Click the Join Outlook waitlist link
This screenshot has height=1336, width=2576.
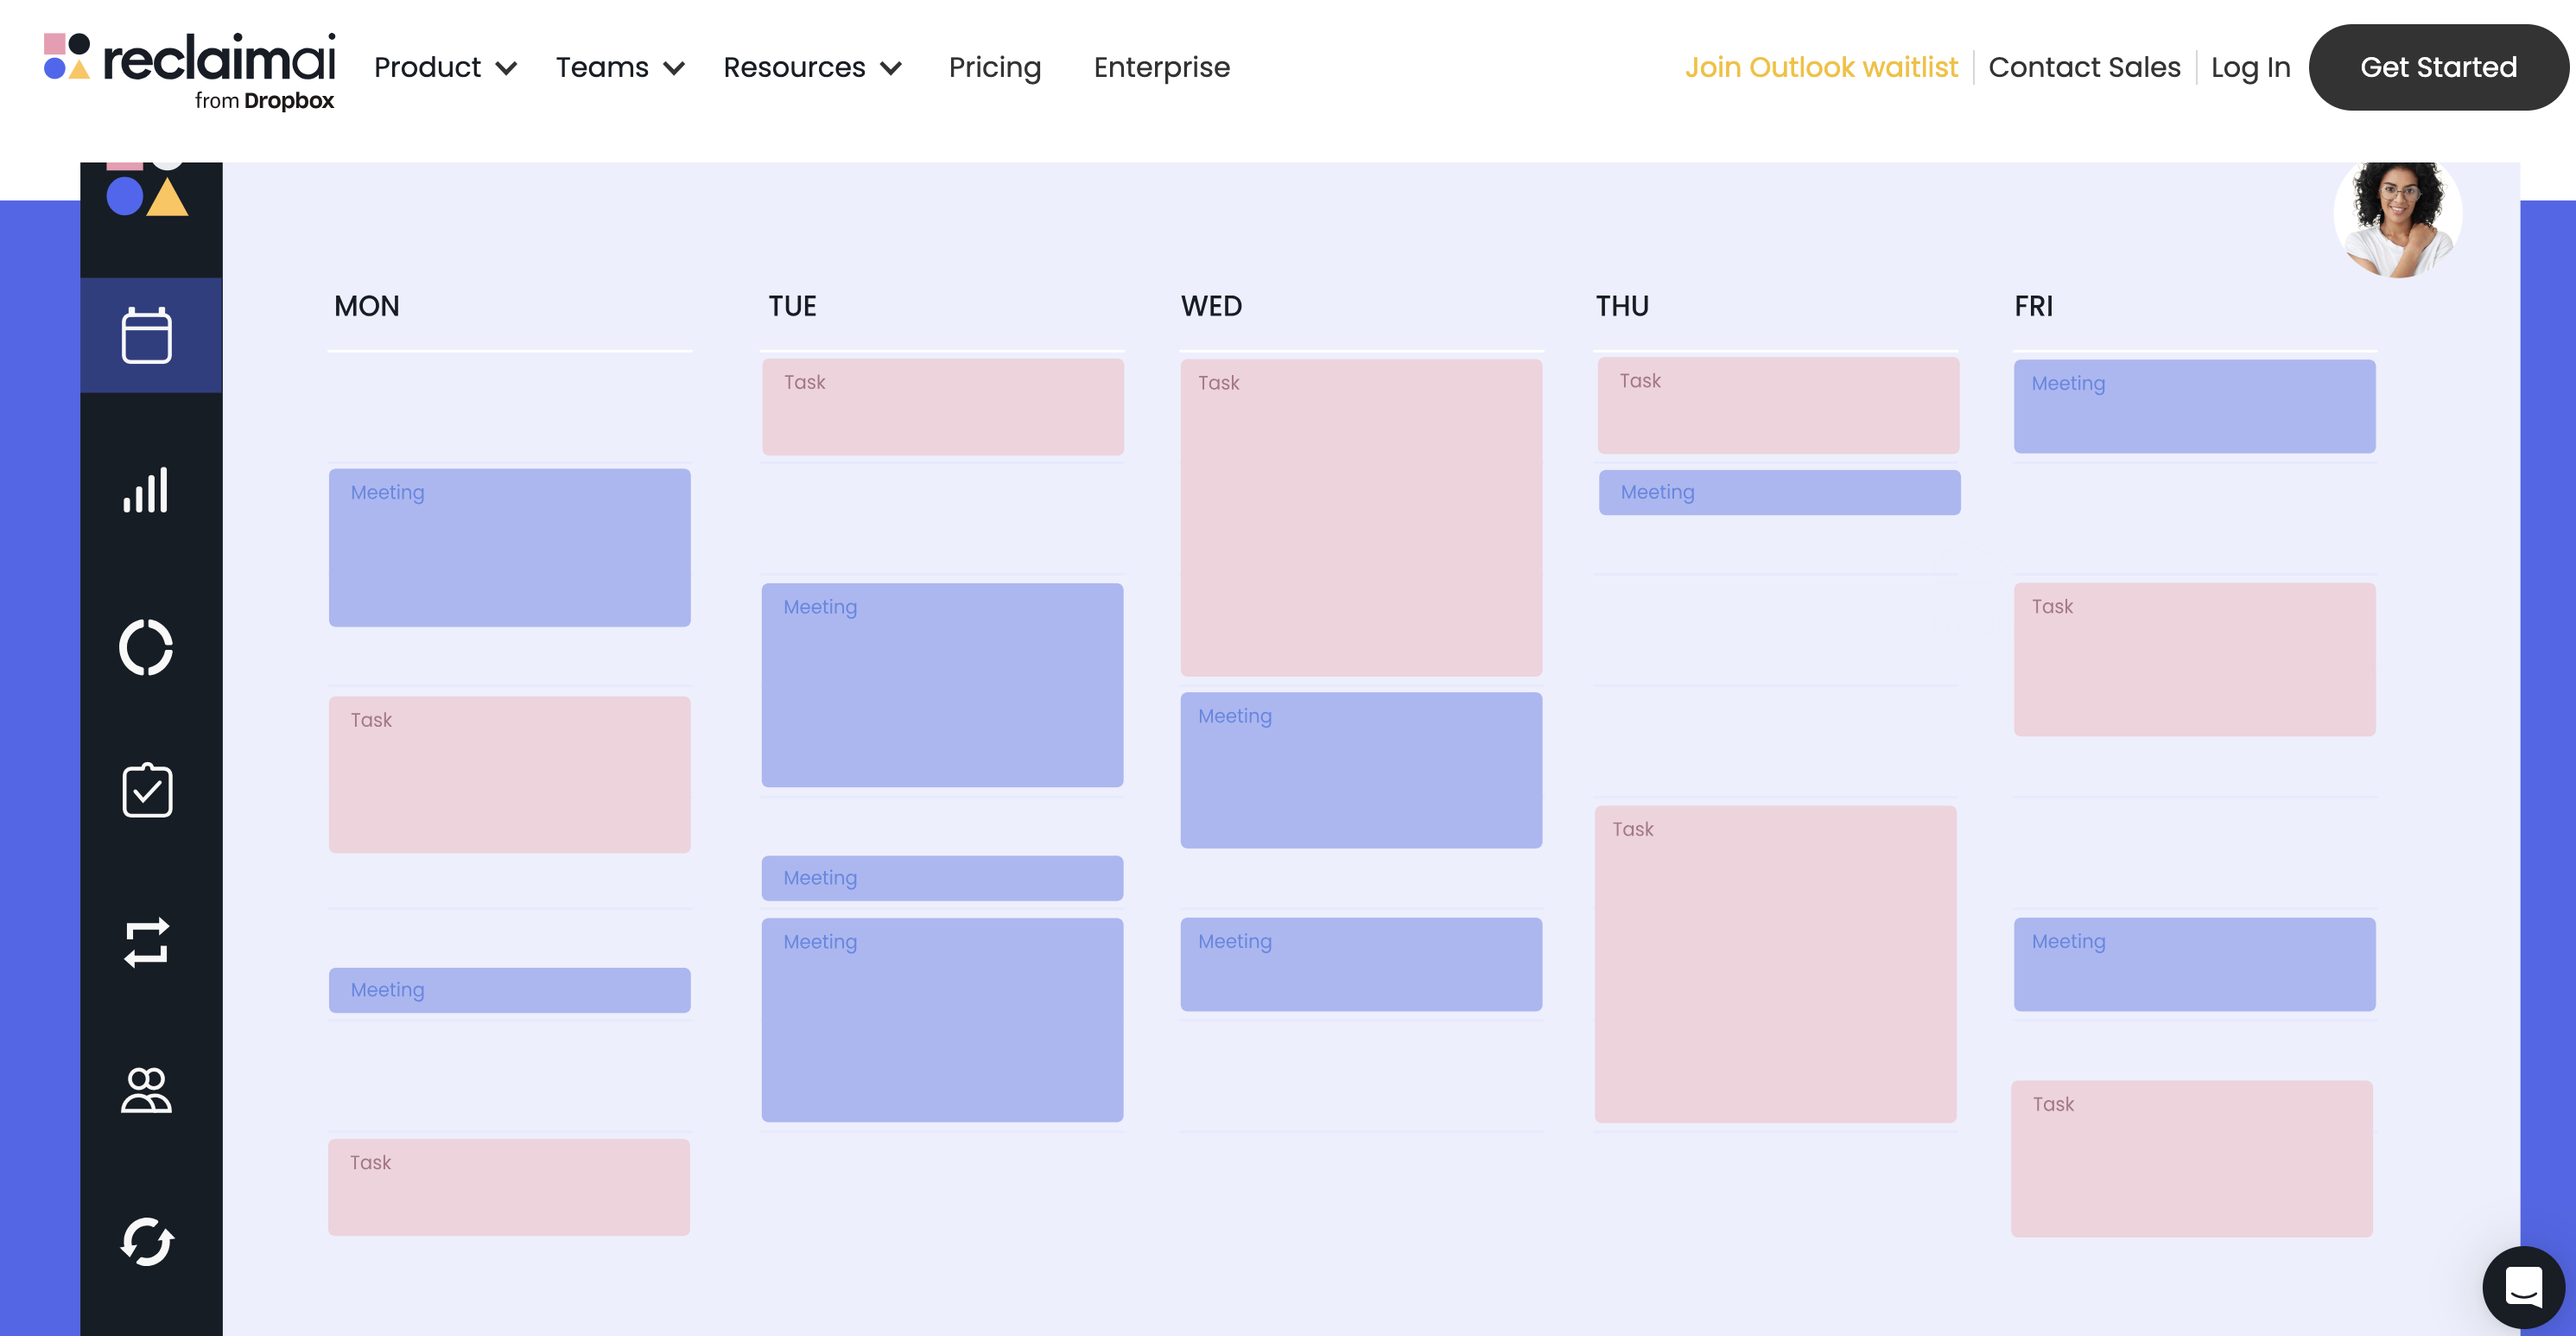(1820, 67)
